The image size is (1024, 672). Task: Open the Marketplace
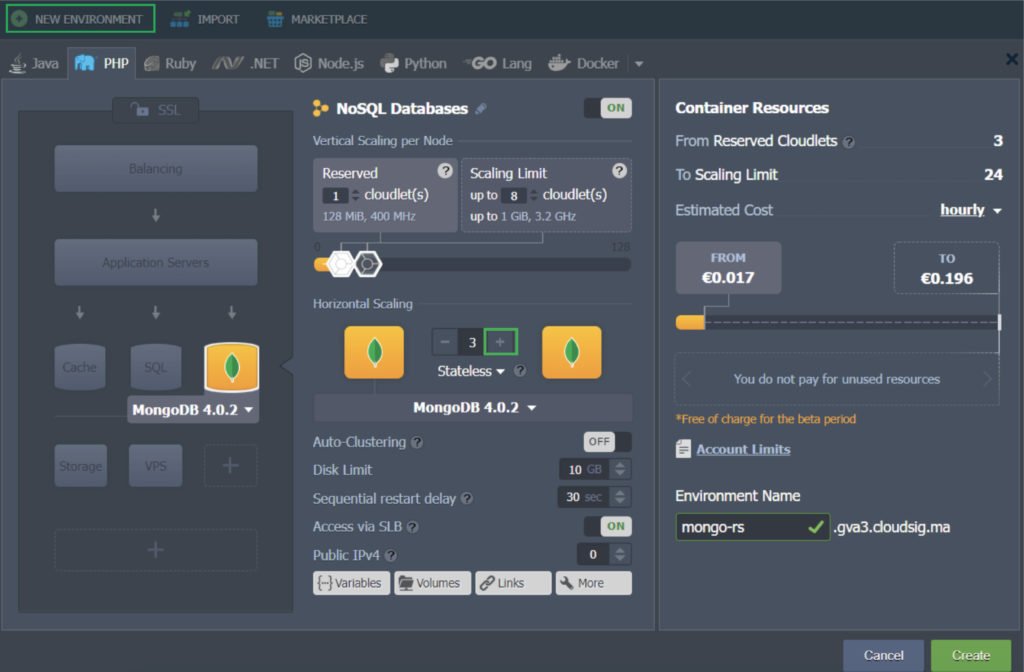317,19
